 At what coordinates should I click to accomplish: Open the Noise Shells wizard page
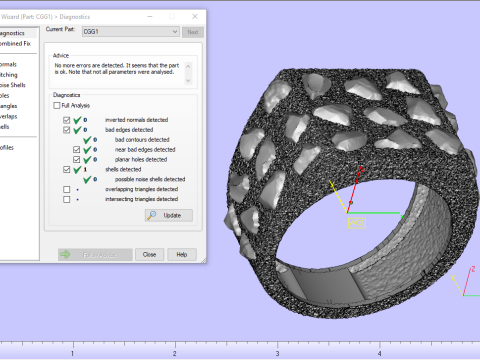coord(13,85)
